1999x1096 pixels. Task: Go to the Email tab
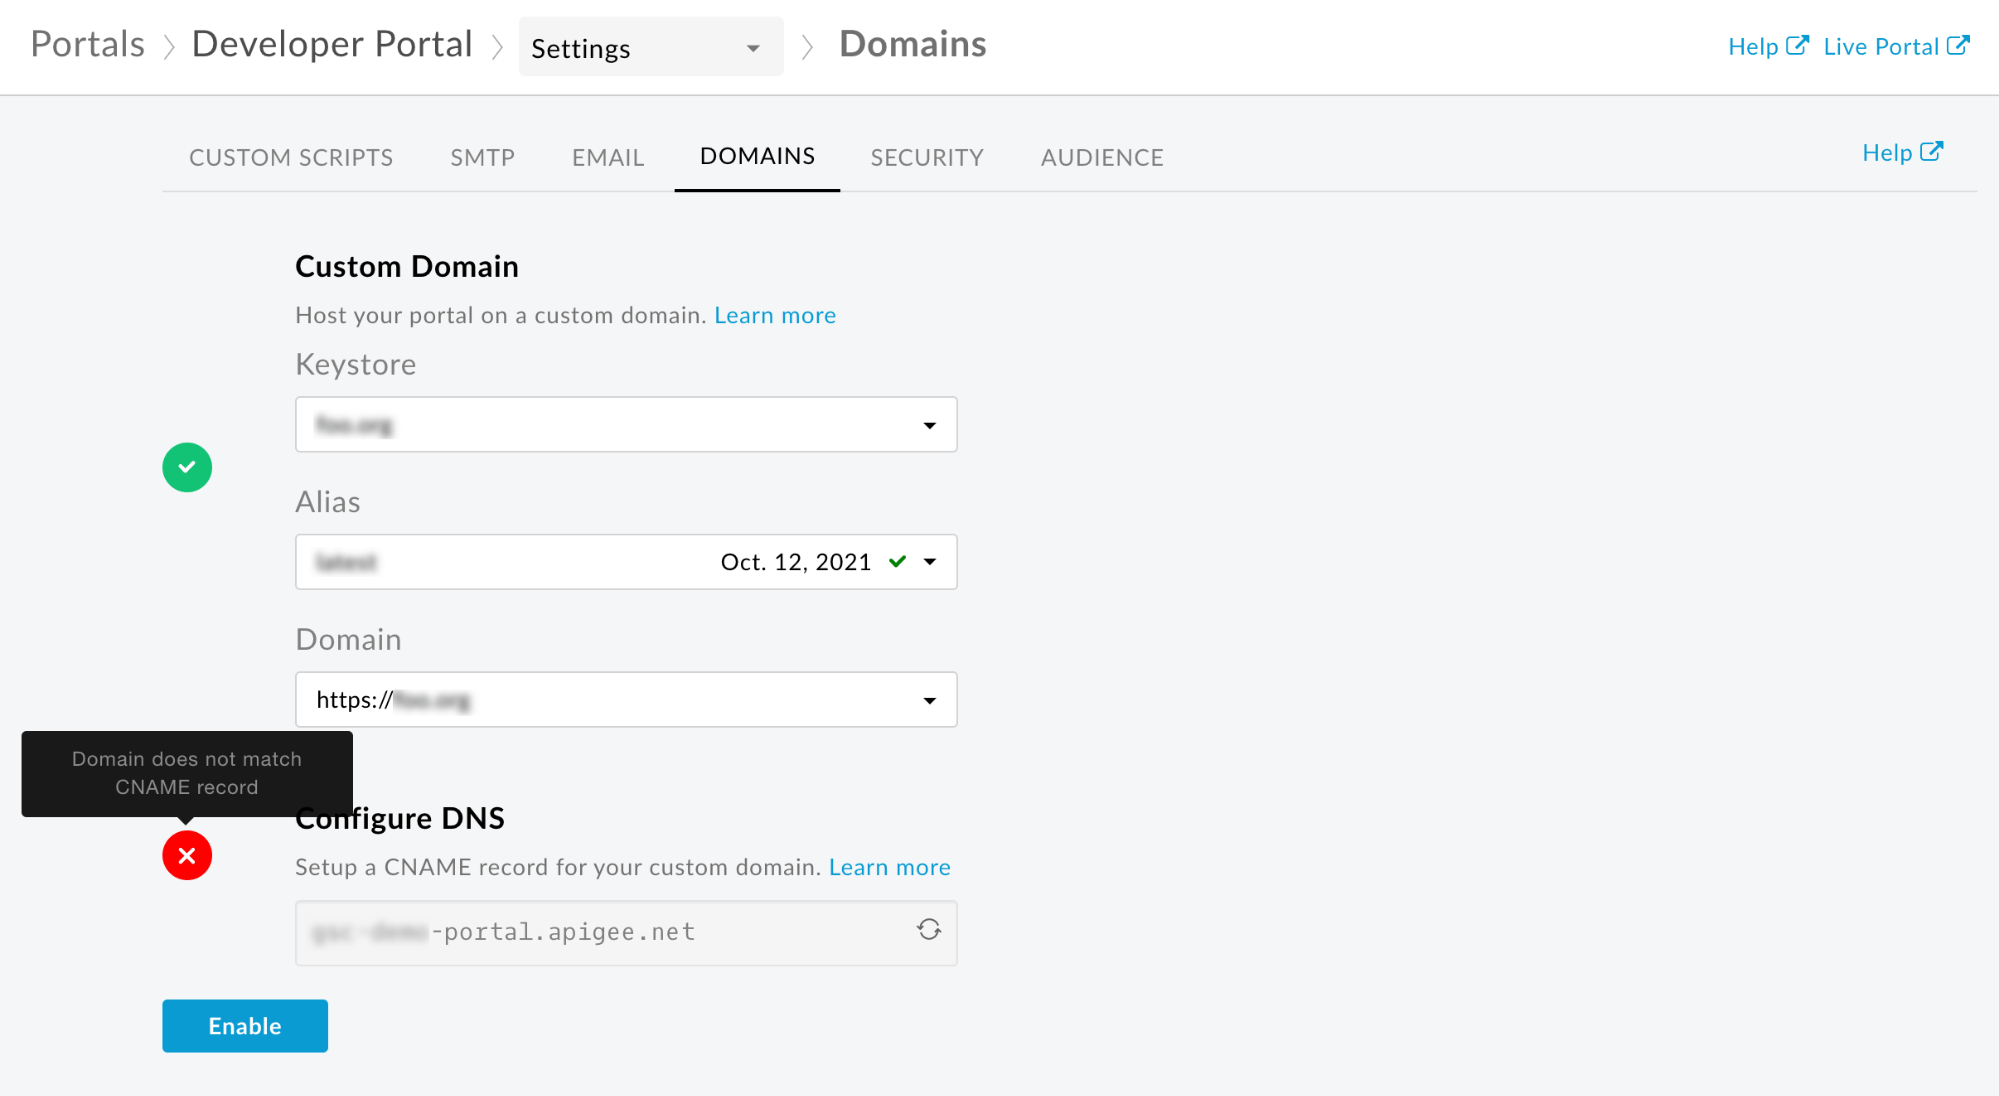pyautogui.click(x=607, y=158)
